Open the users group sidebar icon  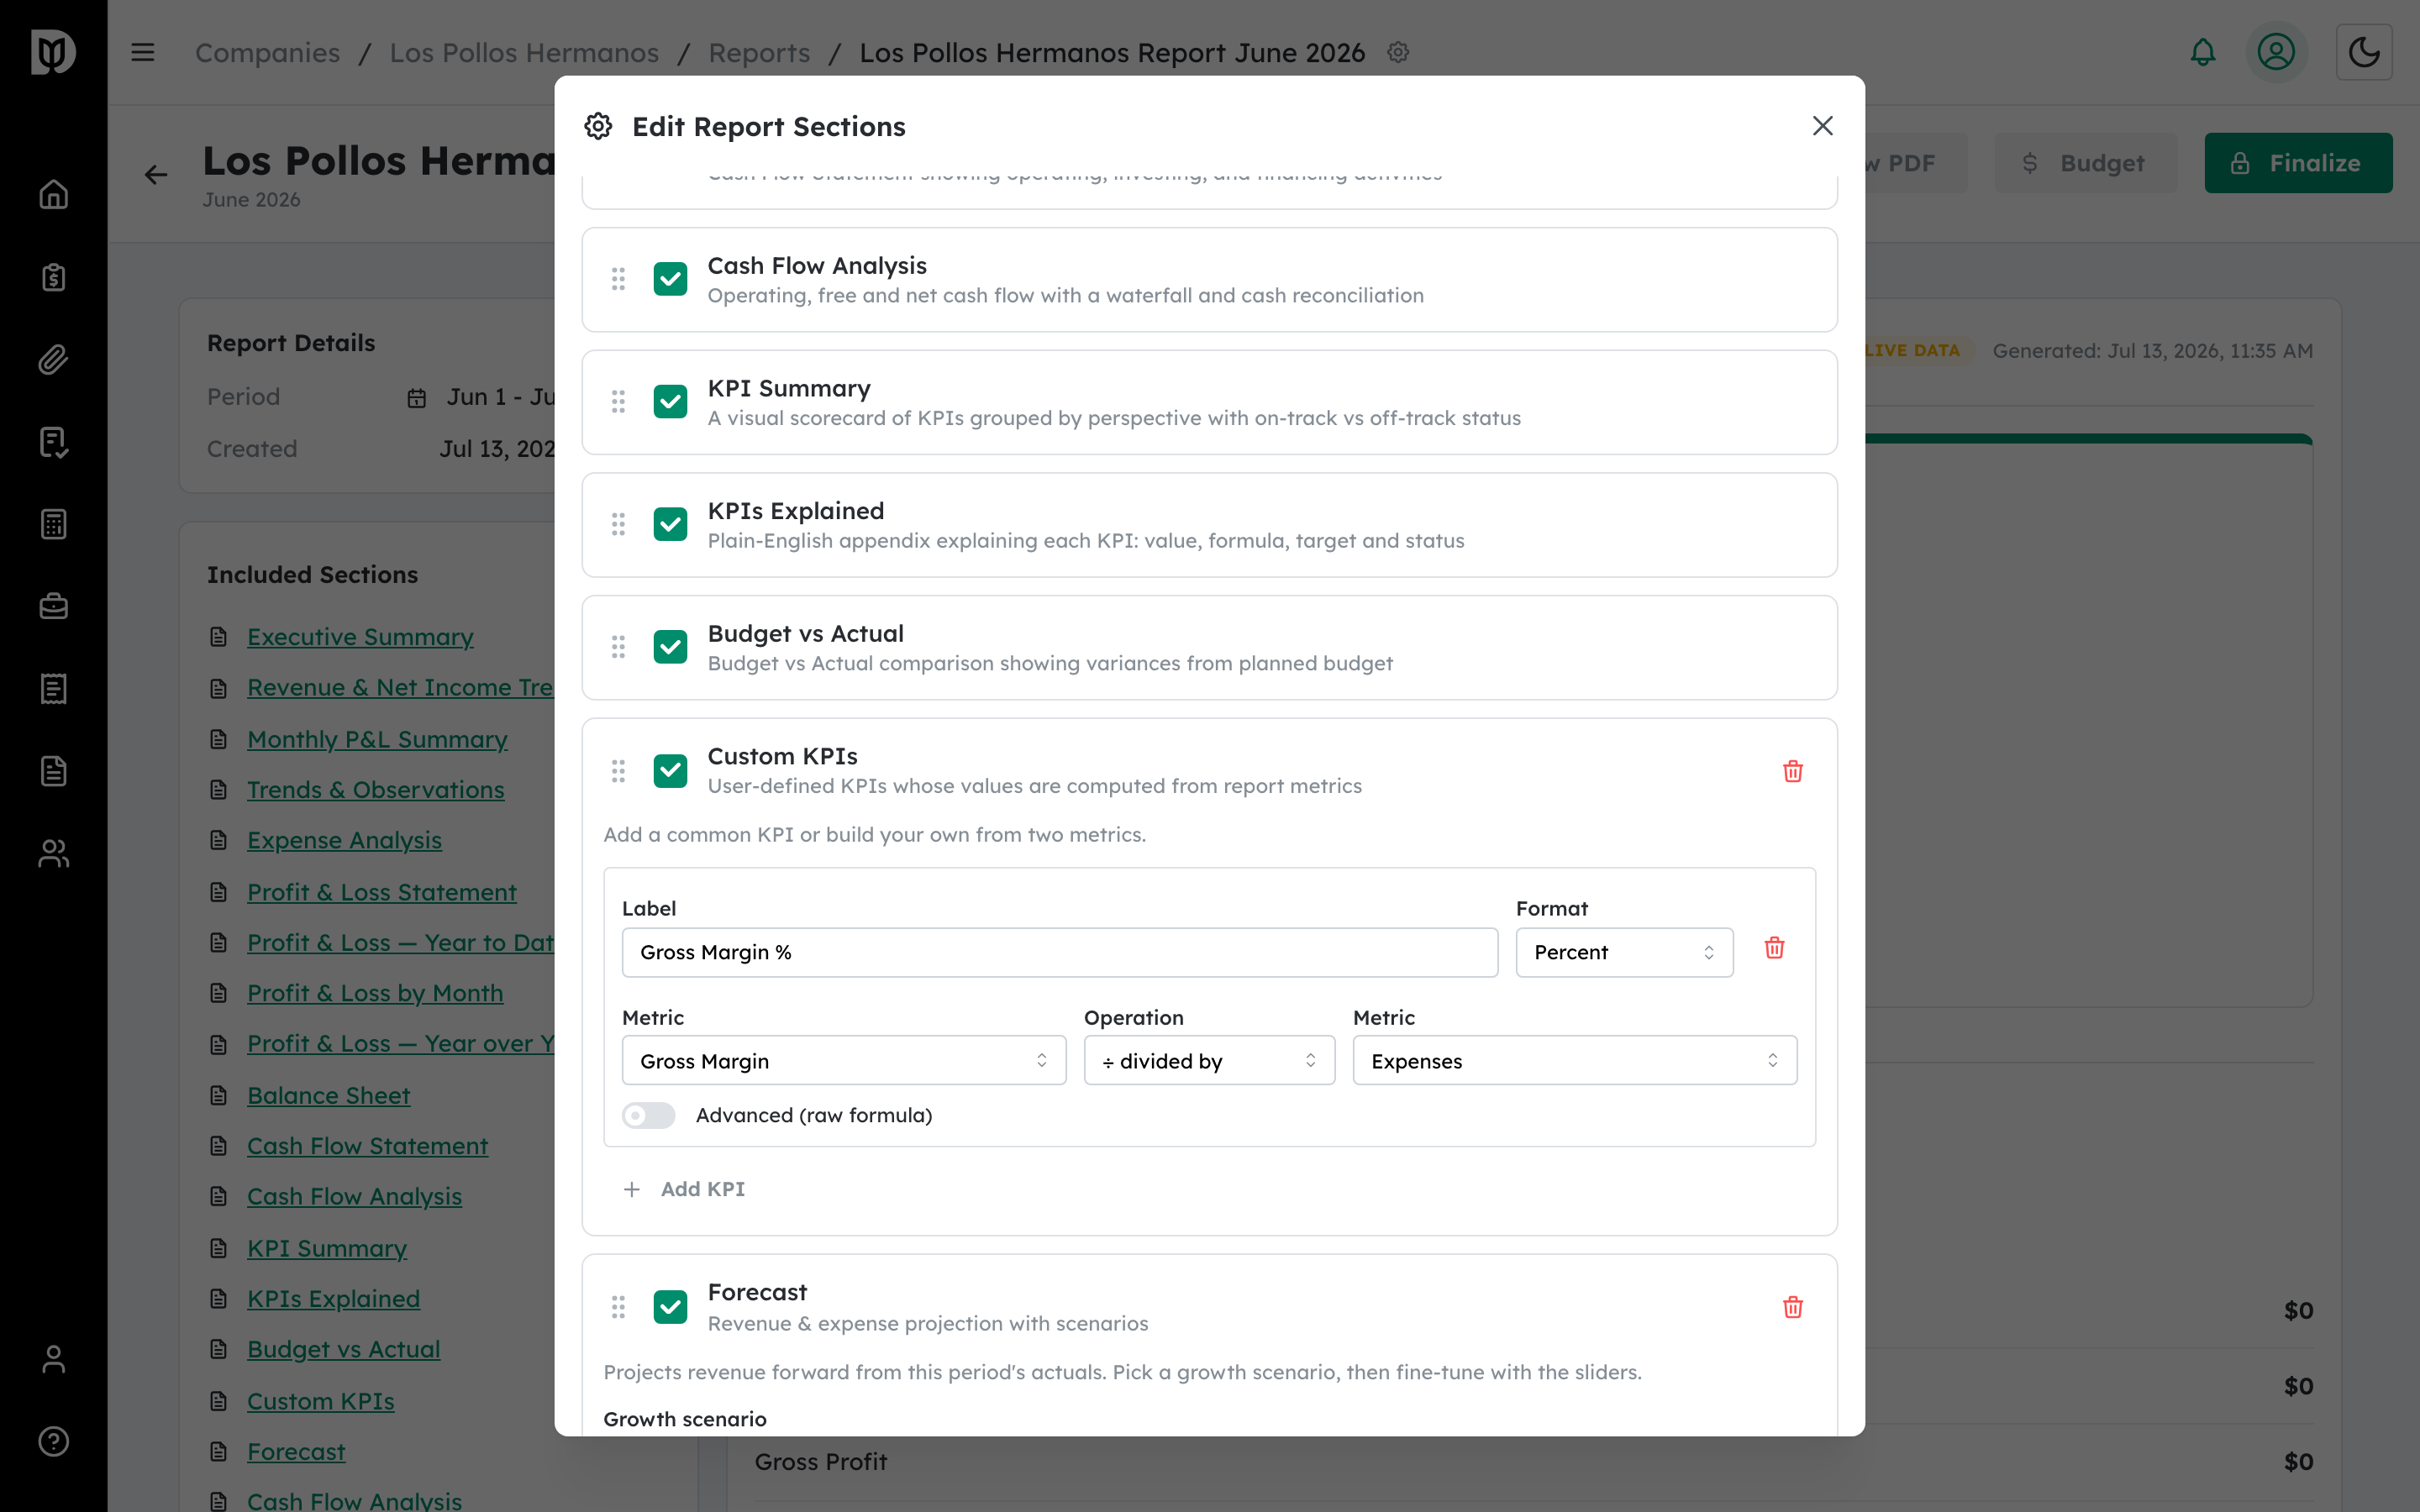(54, 853)
